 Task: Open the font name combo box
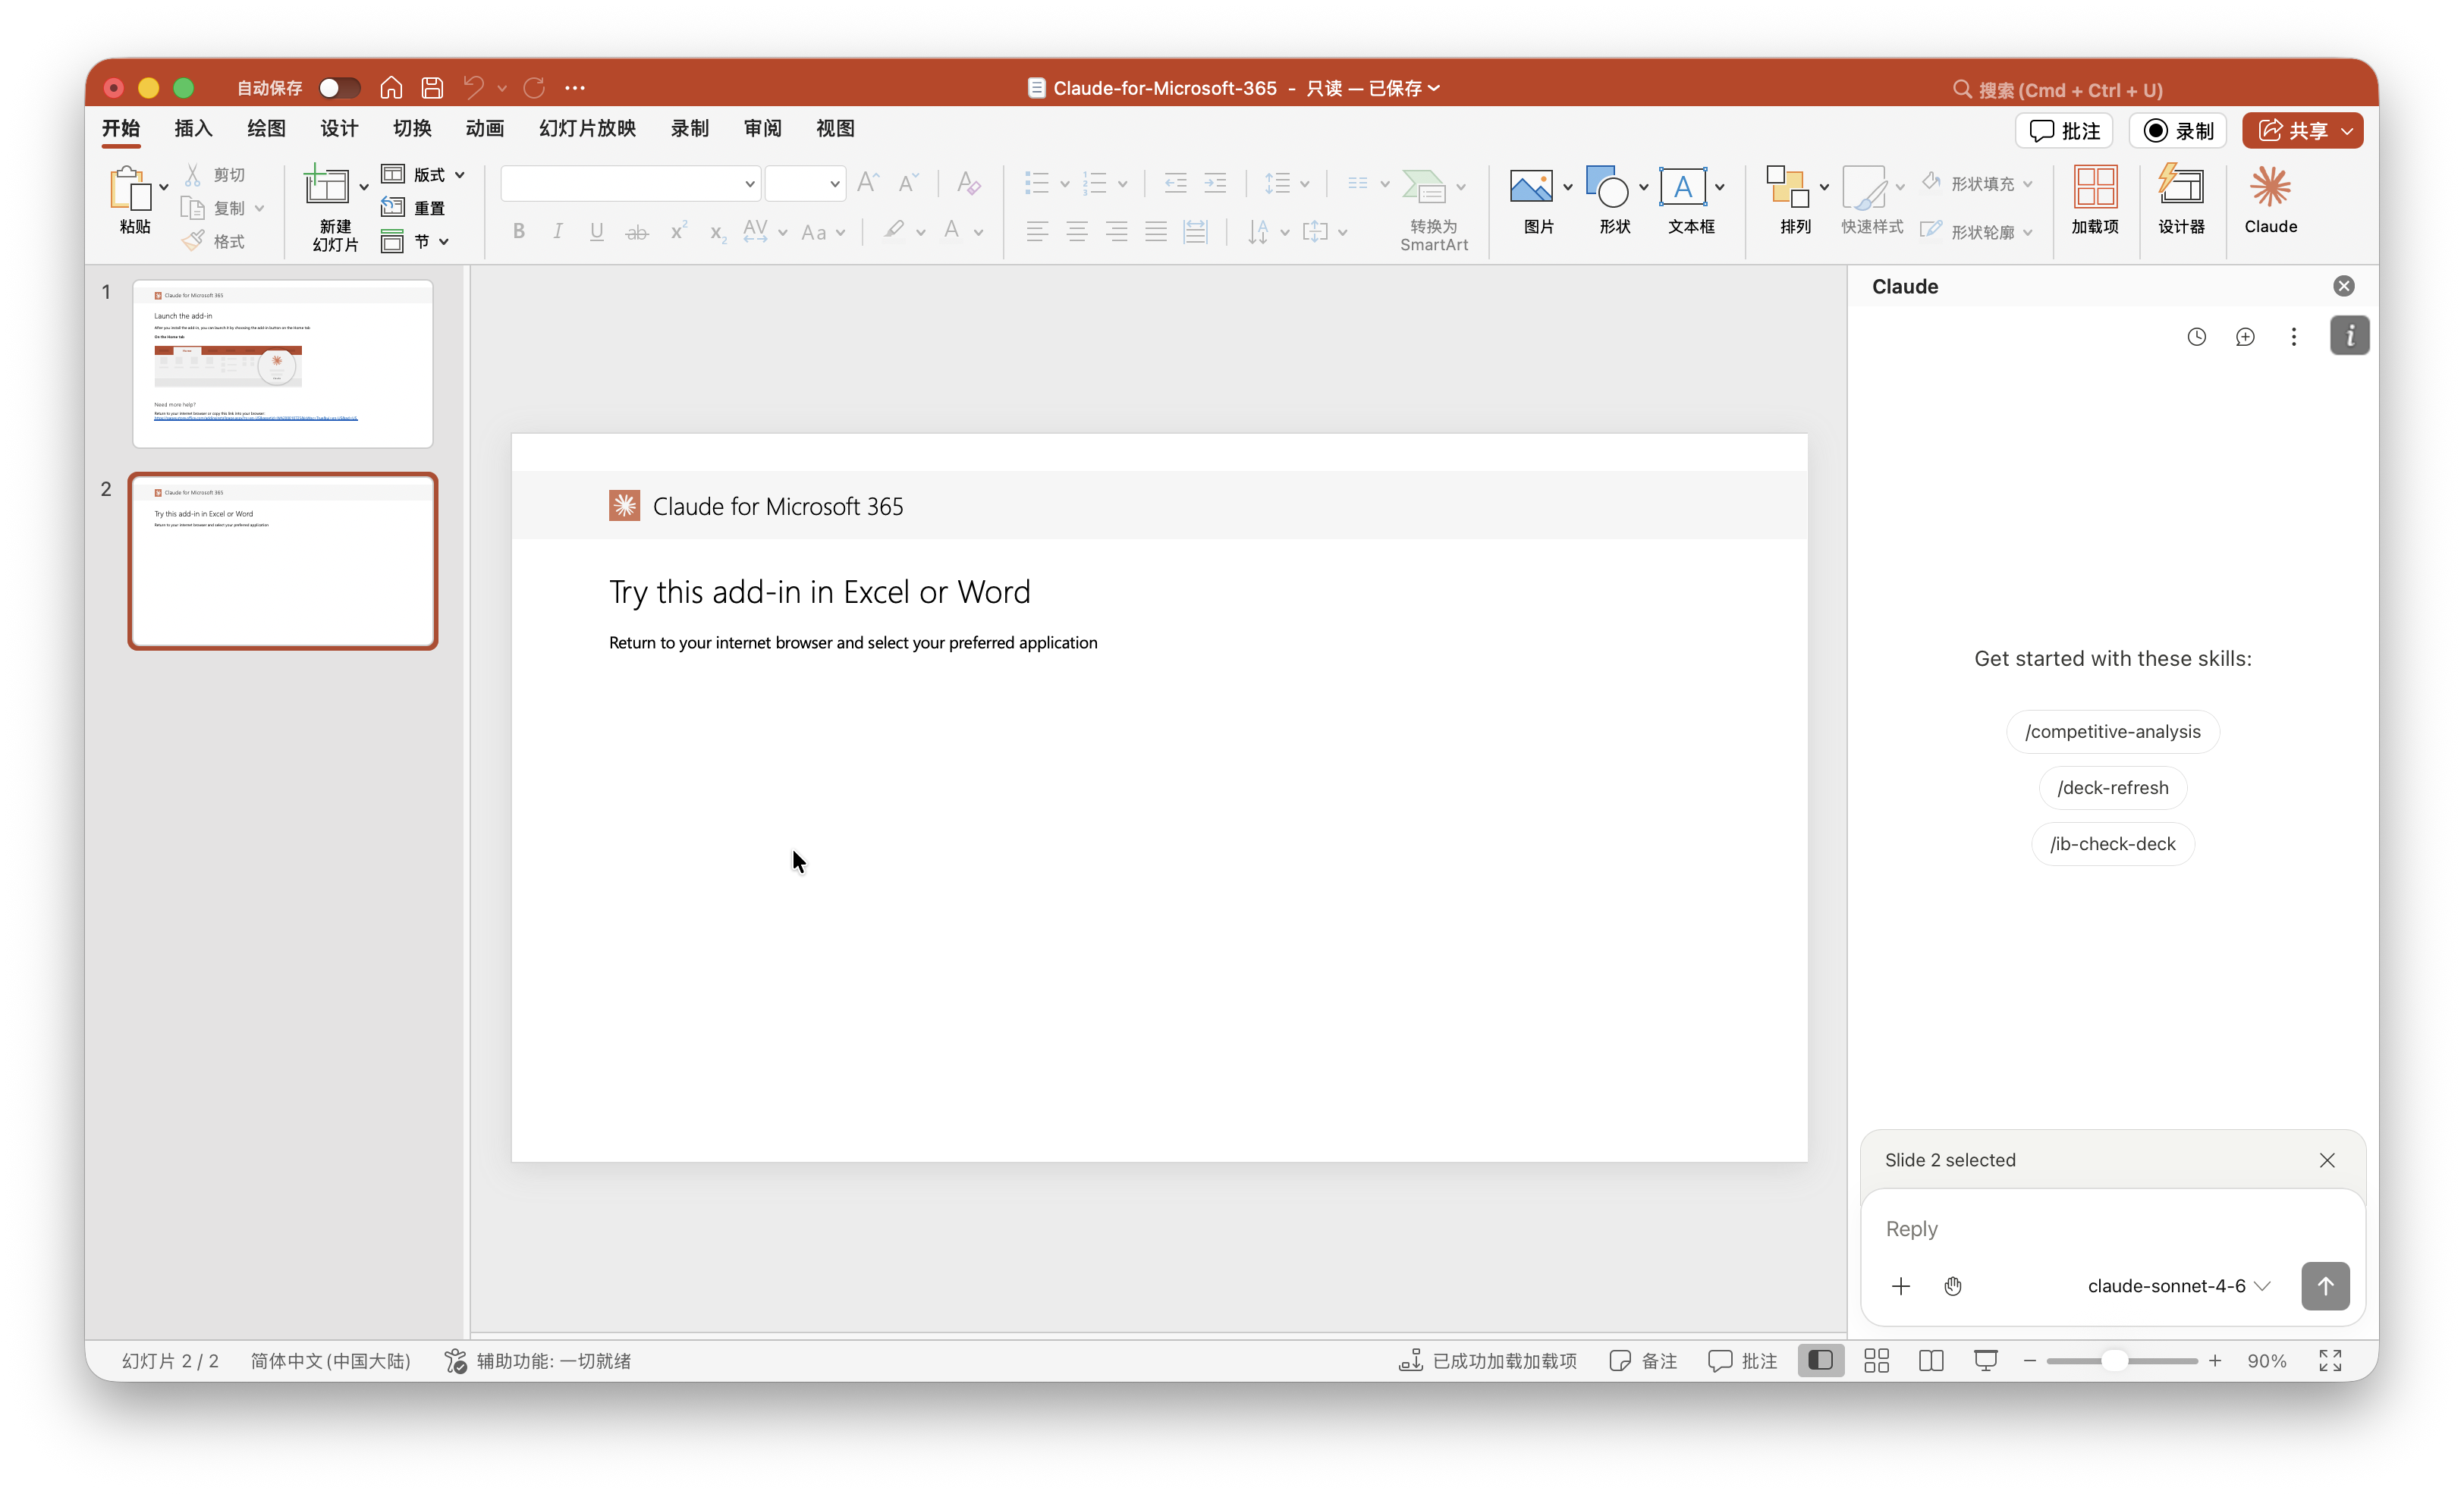coord(630,183)
